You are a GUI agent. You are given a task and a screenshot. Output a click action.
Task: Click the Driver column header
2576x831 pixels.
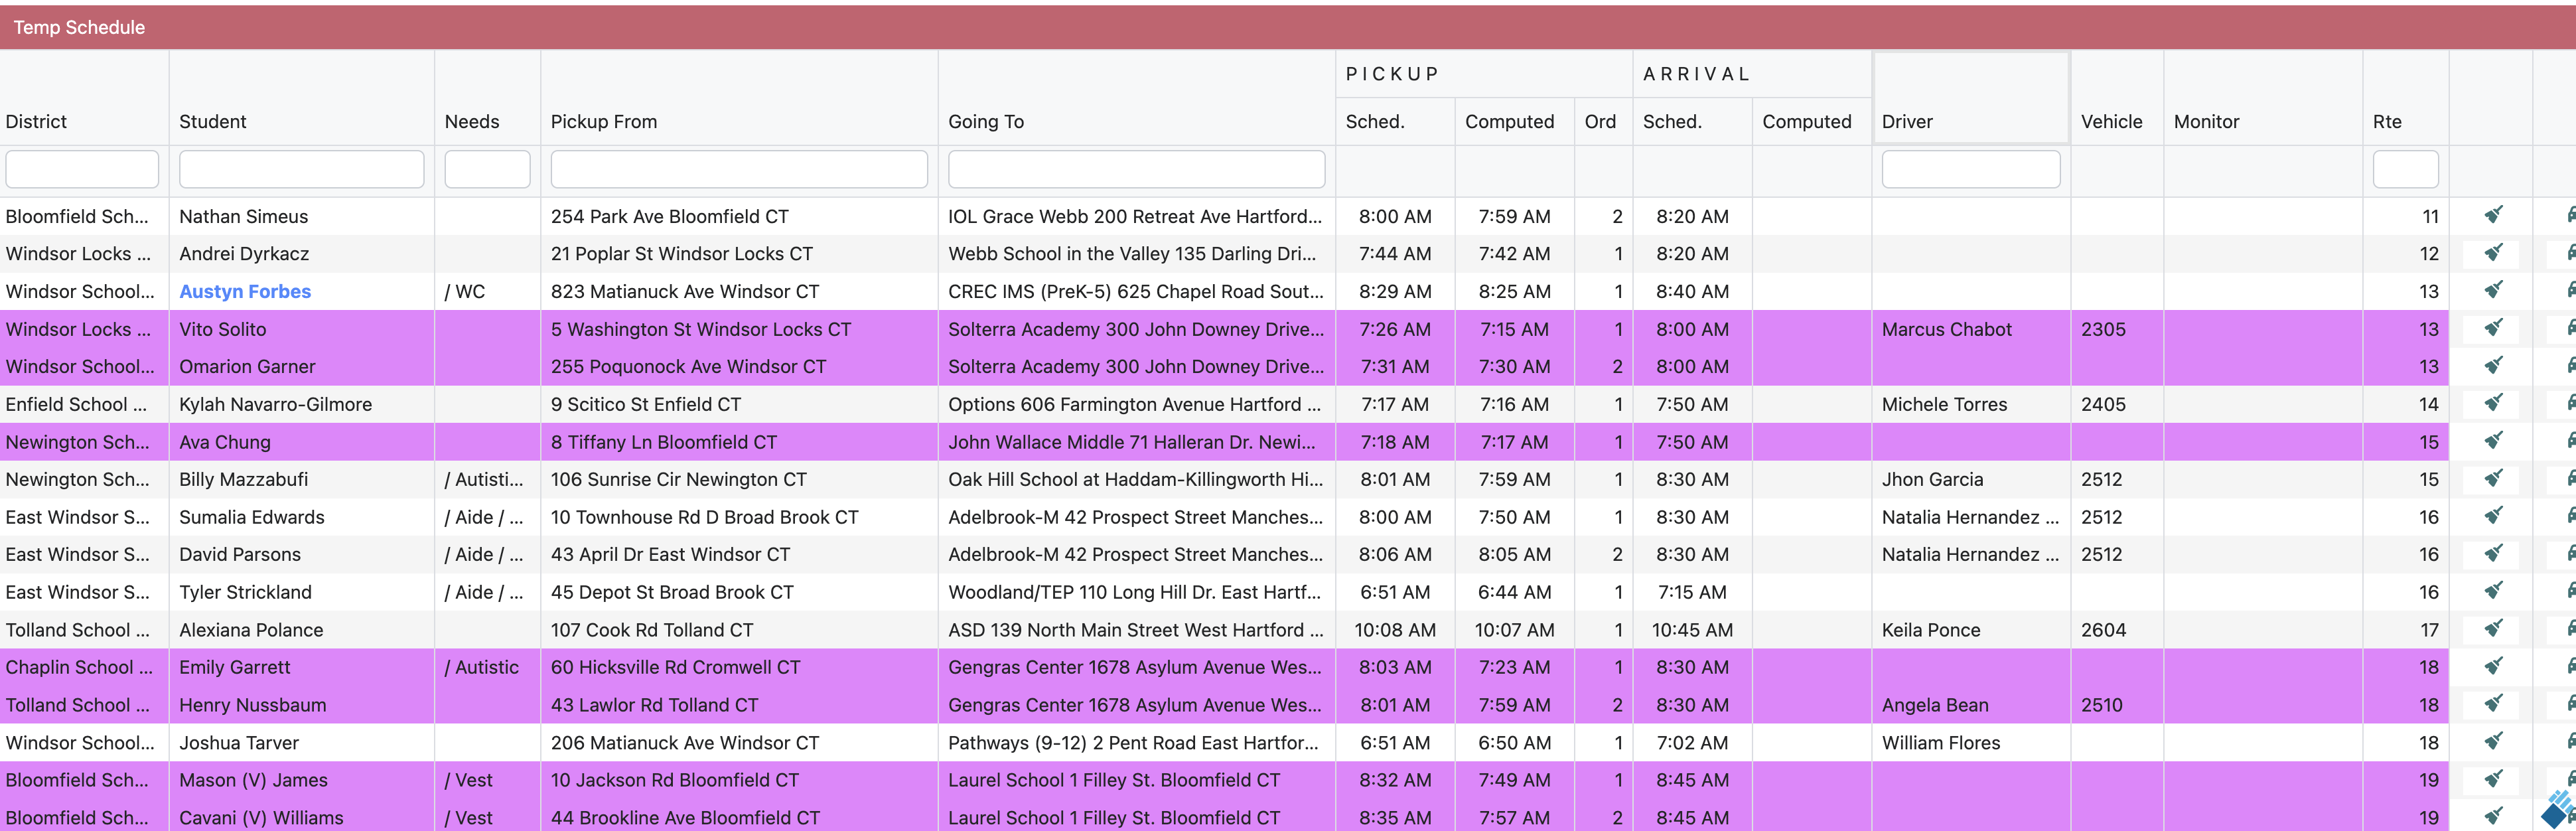[1907, 122]
